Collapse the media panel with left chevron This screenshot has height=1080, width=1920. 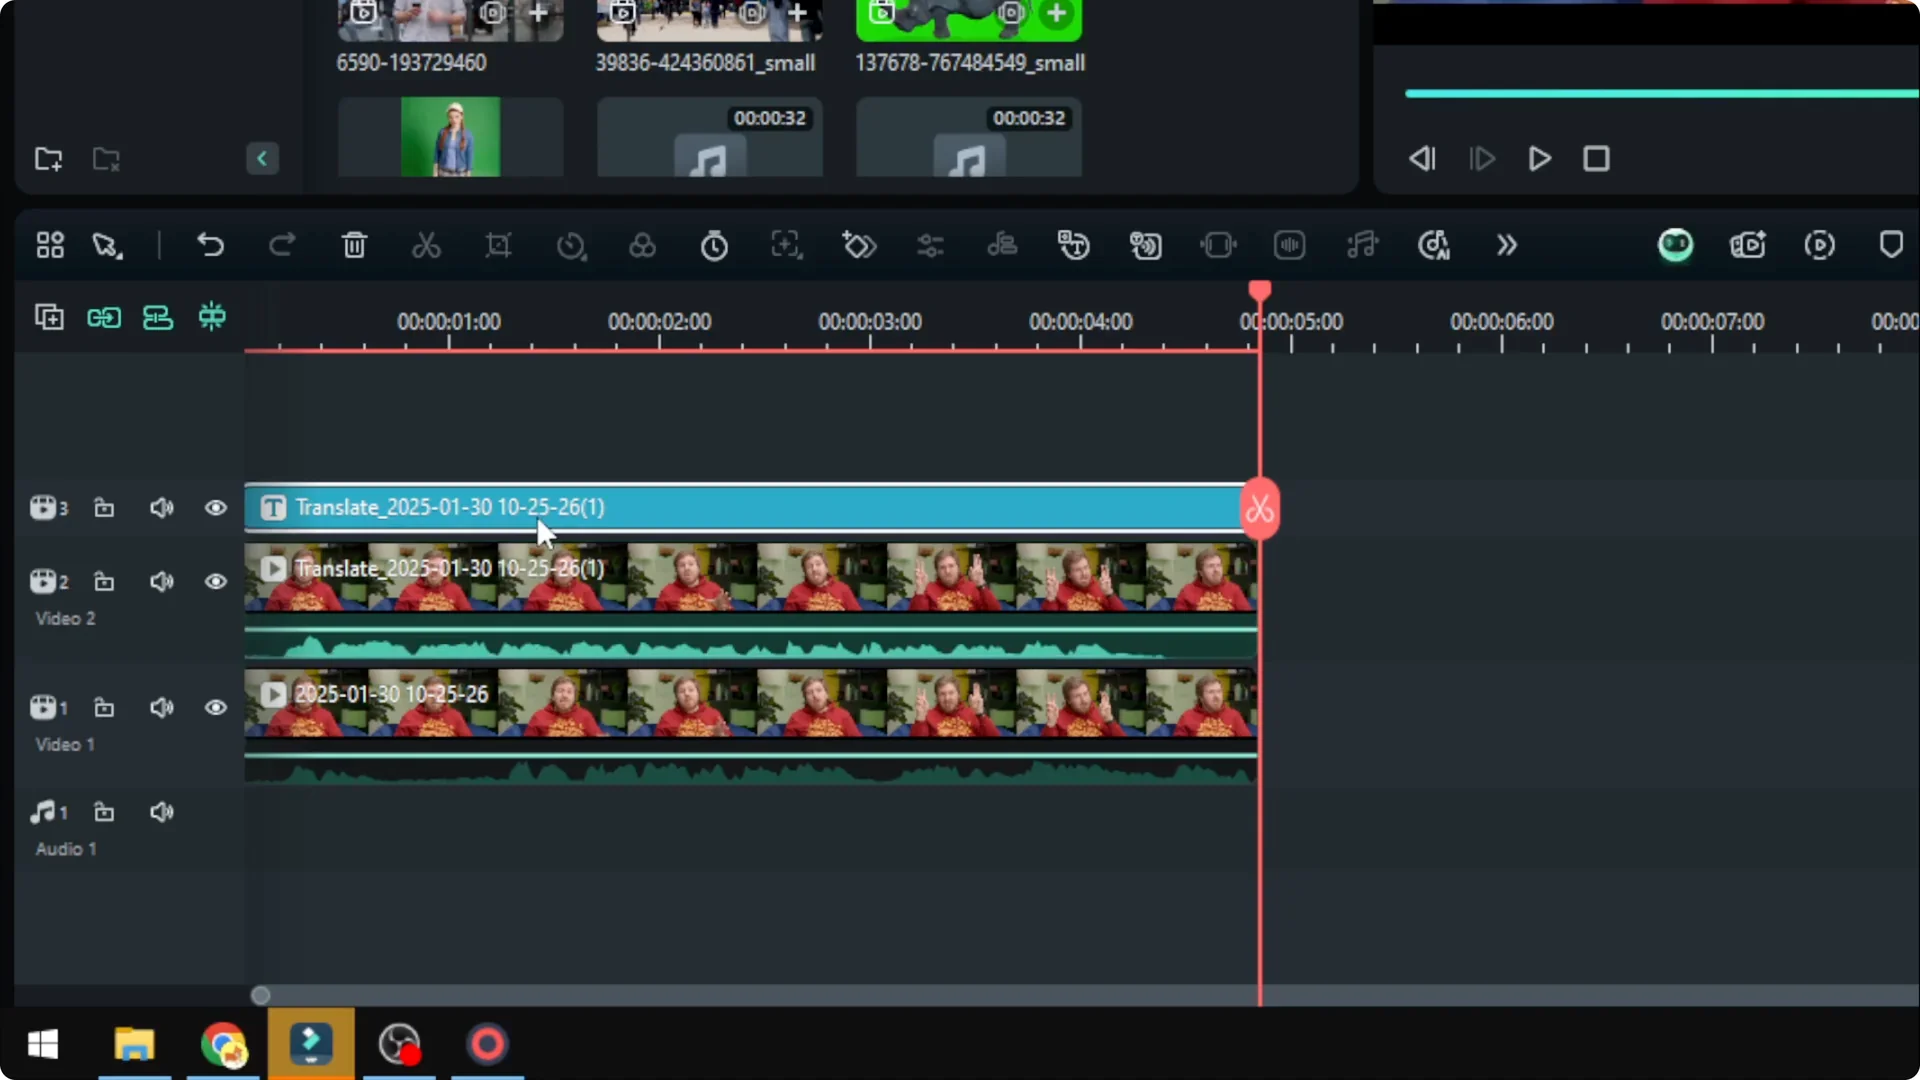click(x=262, y=158)
